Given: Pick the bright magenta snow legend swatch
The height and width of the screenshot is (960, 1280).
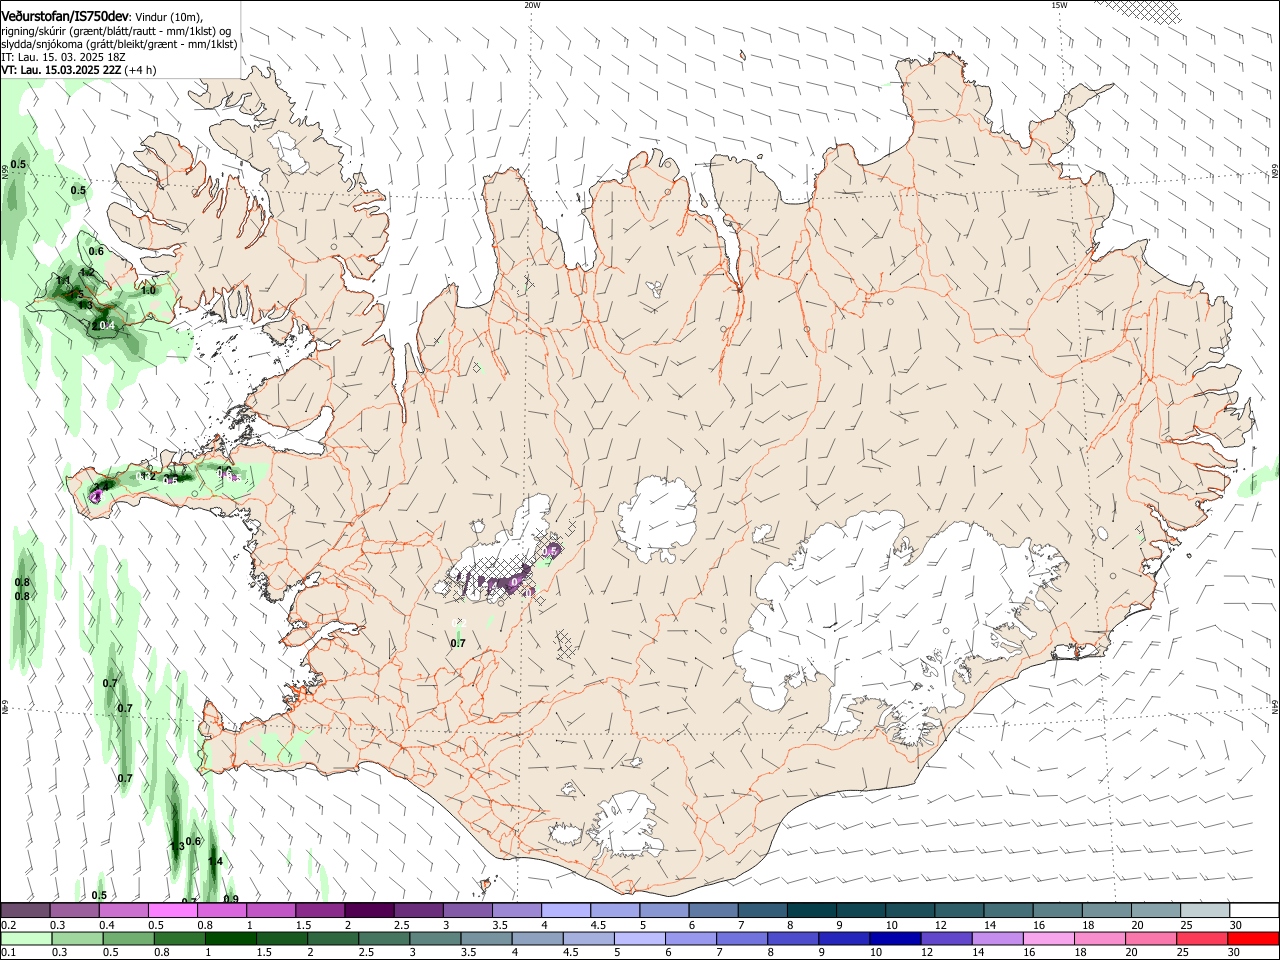Looking at the screenshot, I should (x=173, y=910).
